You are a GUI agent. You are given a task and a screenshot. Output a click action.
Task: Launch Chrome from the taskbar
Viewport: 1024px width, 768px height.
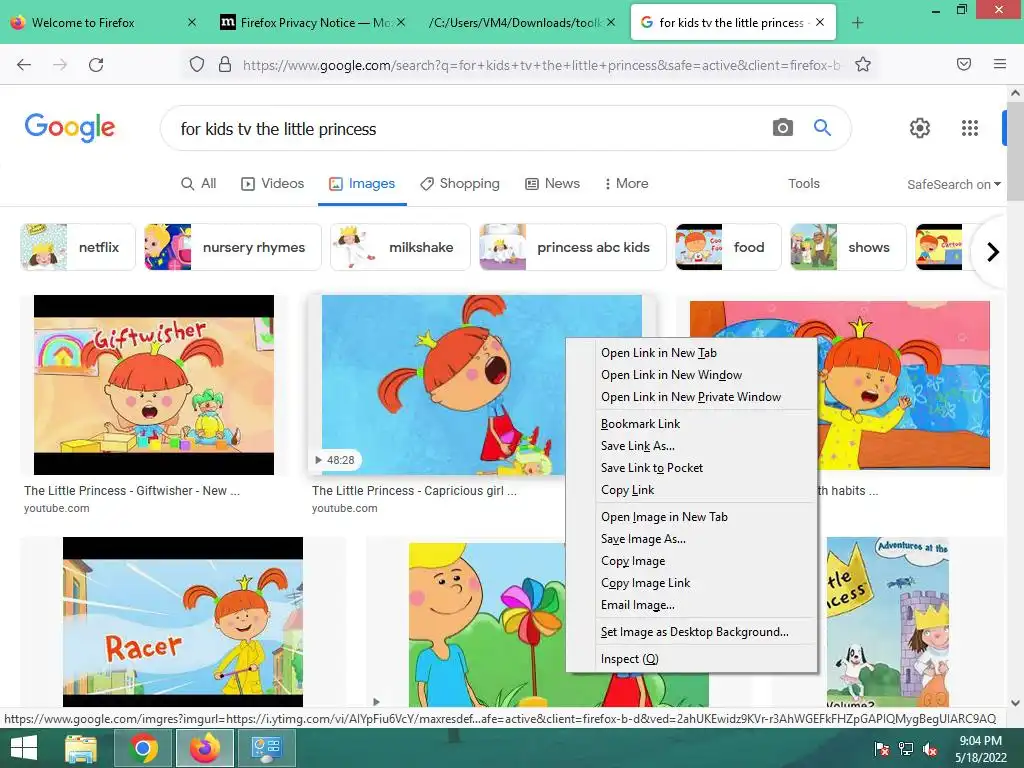point(143,748)
